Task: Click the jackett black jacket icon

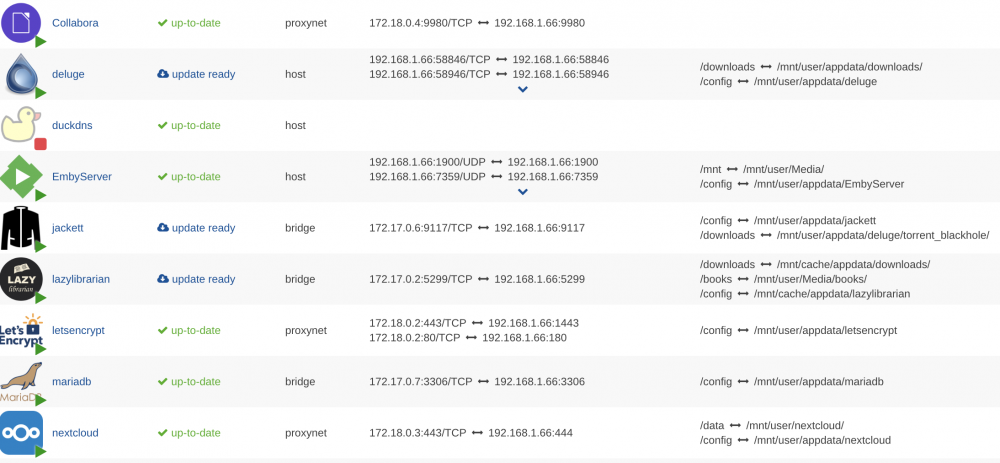Action: coord(21,228)
